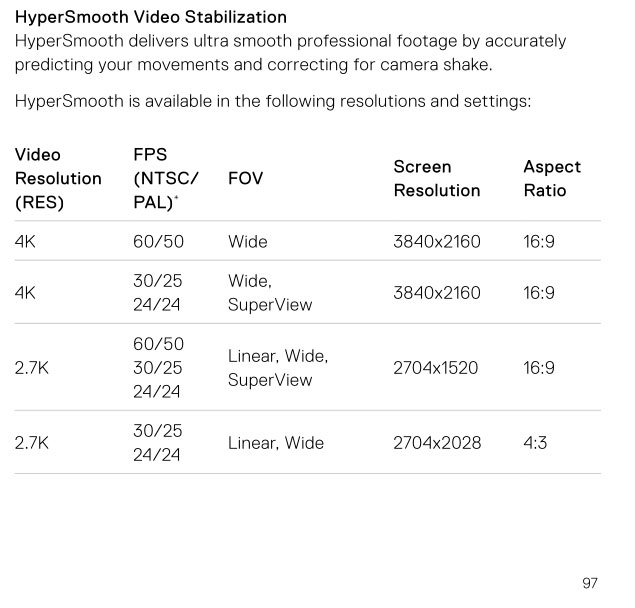The width and height of the screenshot is (635, 608).
Task: Select the 2704x1520 screen resolution cell
Action: pos(435,368)
